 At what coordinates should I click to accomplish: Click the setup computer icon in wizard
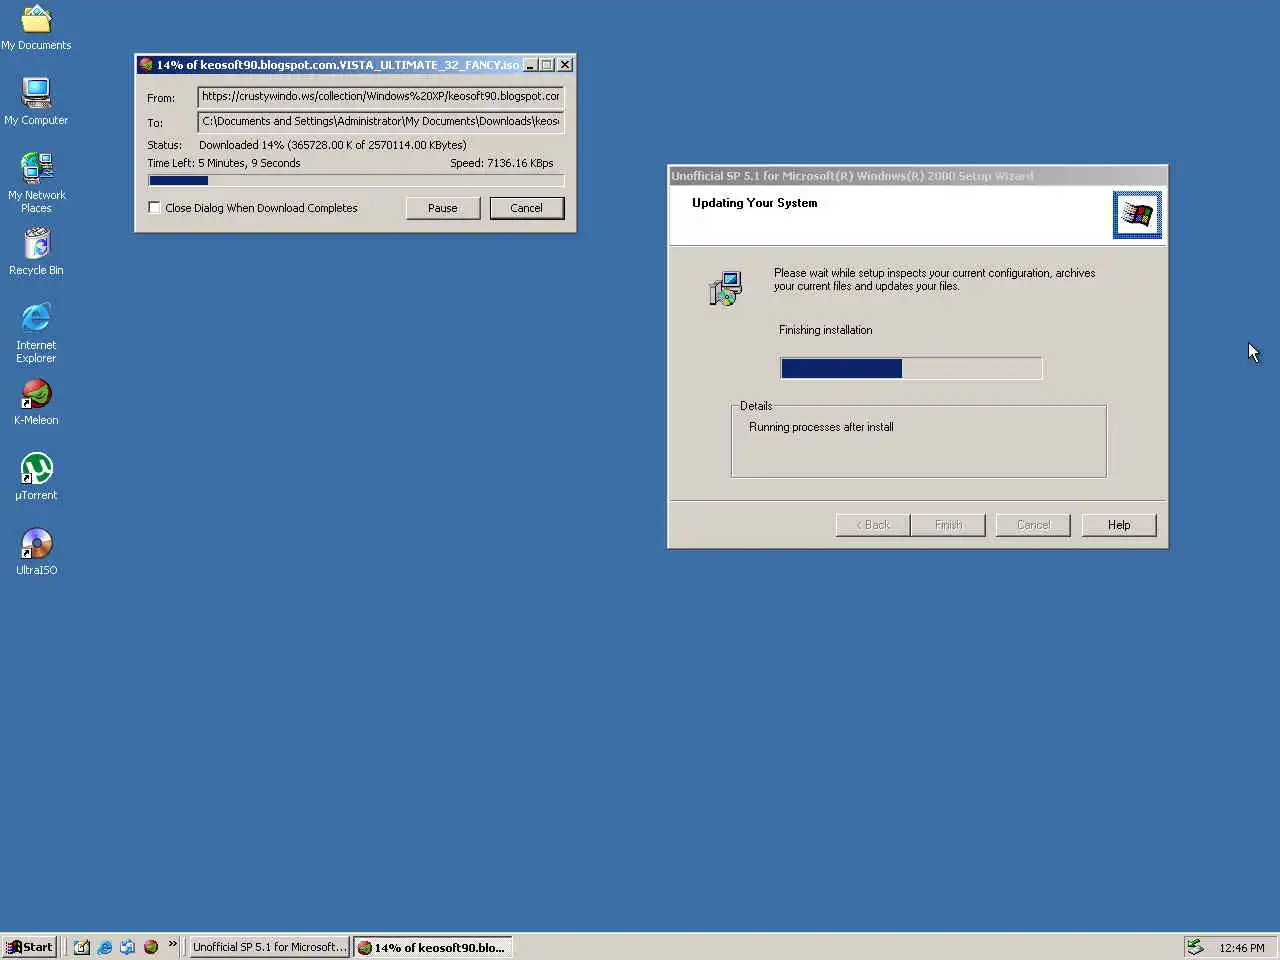tap(726, 288)
